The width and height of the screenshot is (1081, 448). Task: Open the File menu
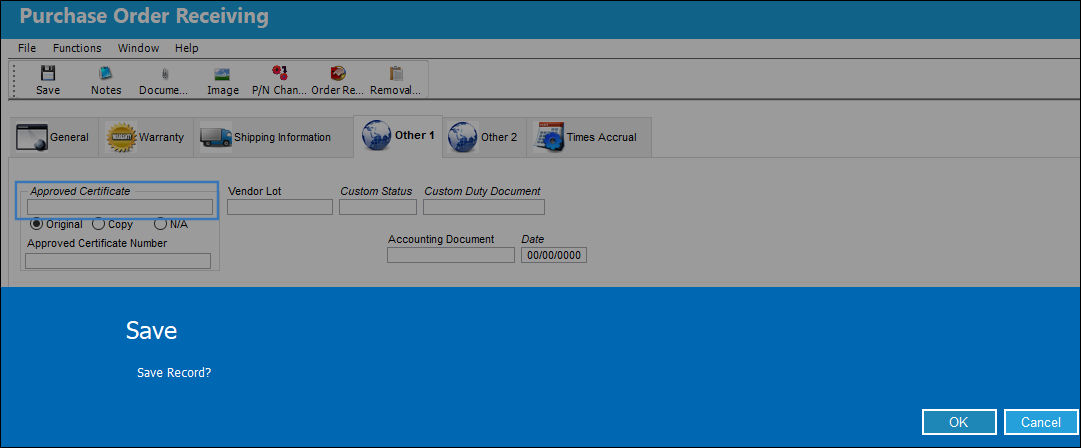(27, 48)
